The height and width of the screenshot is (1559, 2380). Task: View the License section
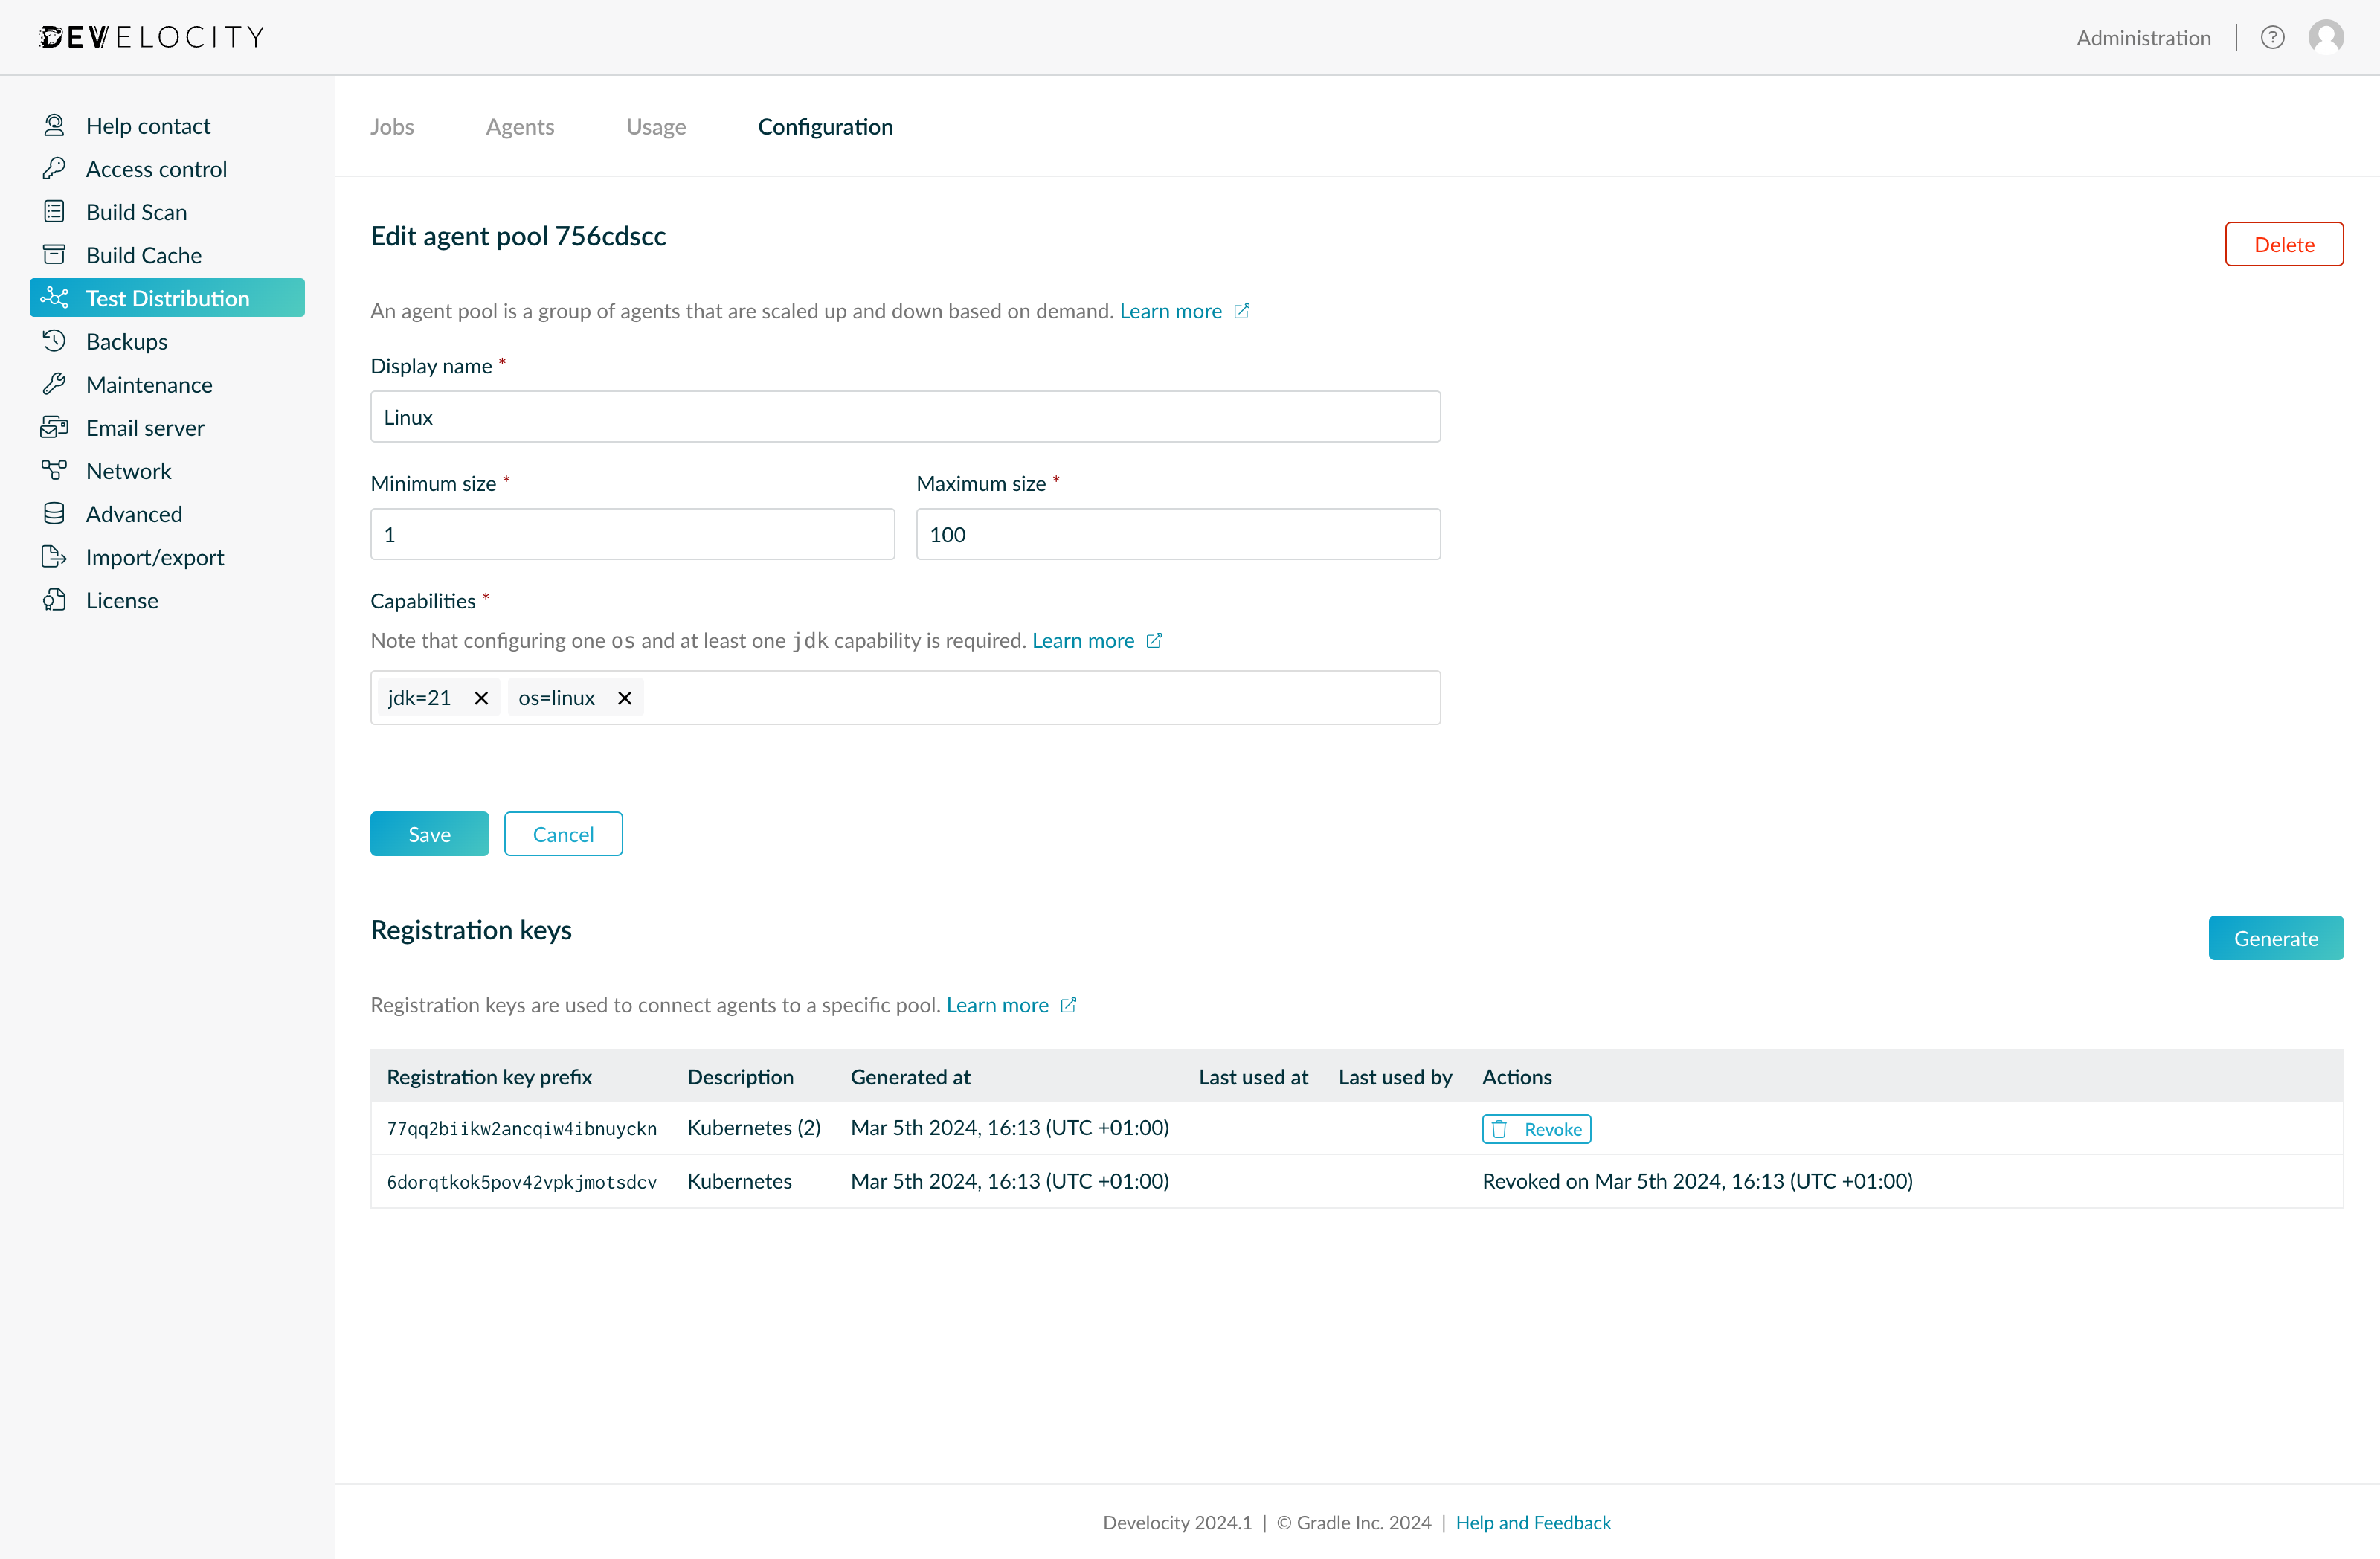coord(122,600)
